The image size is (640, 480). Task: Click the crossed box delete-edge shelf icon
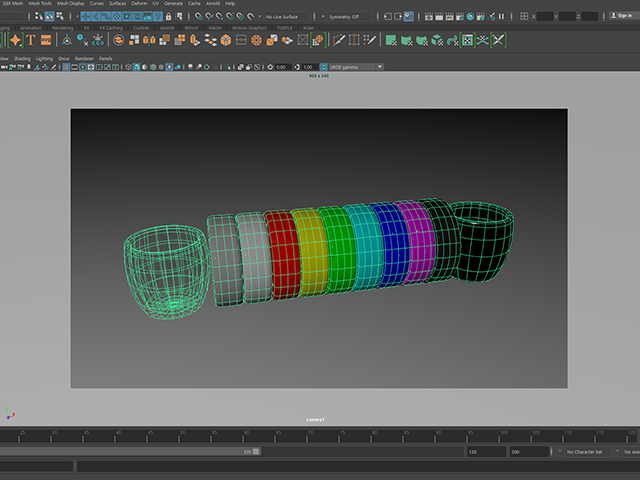[x=302, y=40]
